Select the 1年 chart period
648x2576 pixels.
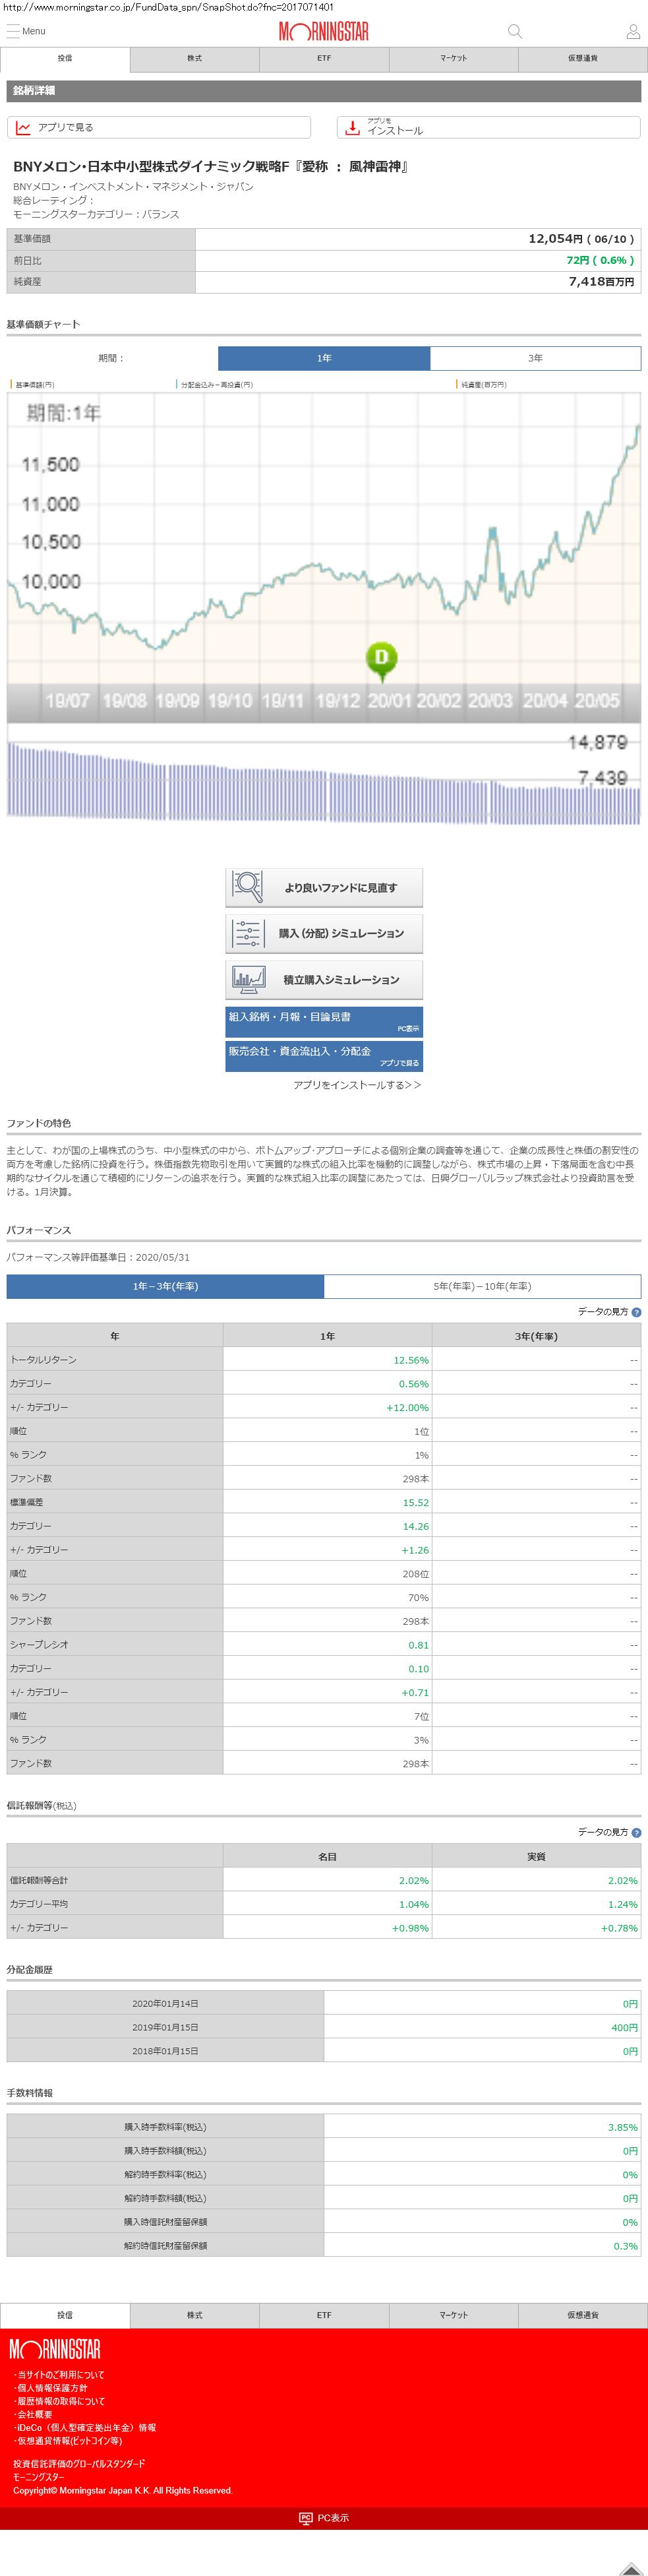pos(324,358)
